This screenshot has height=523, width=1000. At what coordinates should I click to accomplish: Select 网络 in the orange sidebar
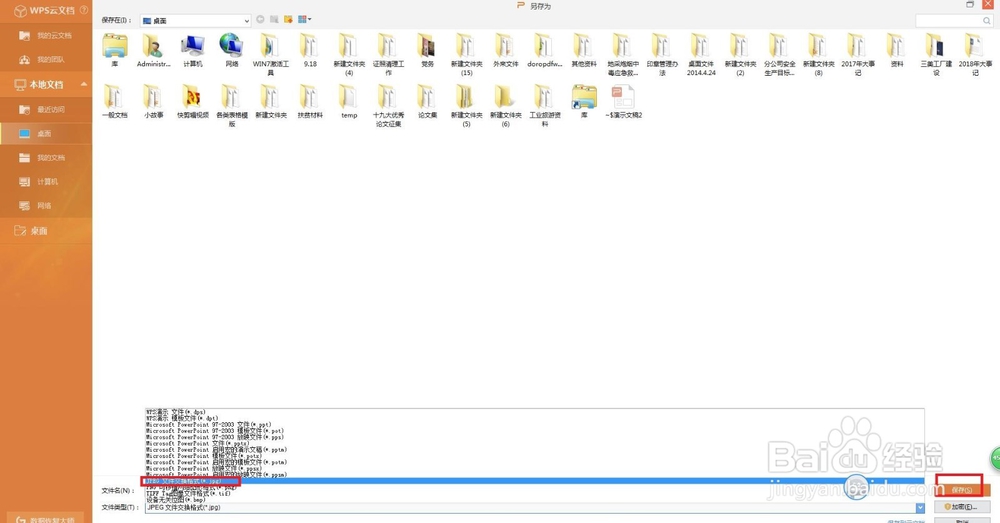coord(46,206)
